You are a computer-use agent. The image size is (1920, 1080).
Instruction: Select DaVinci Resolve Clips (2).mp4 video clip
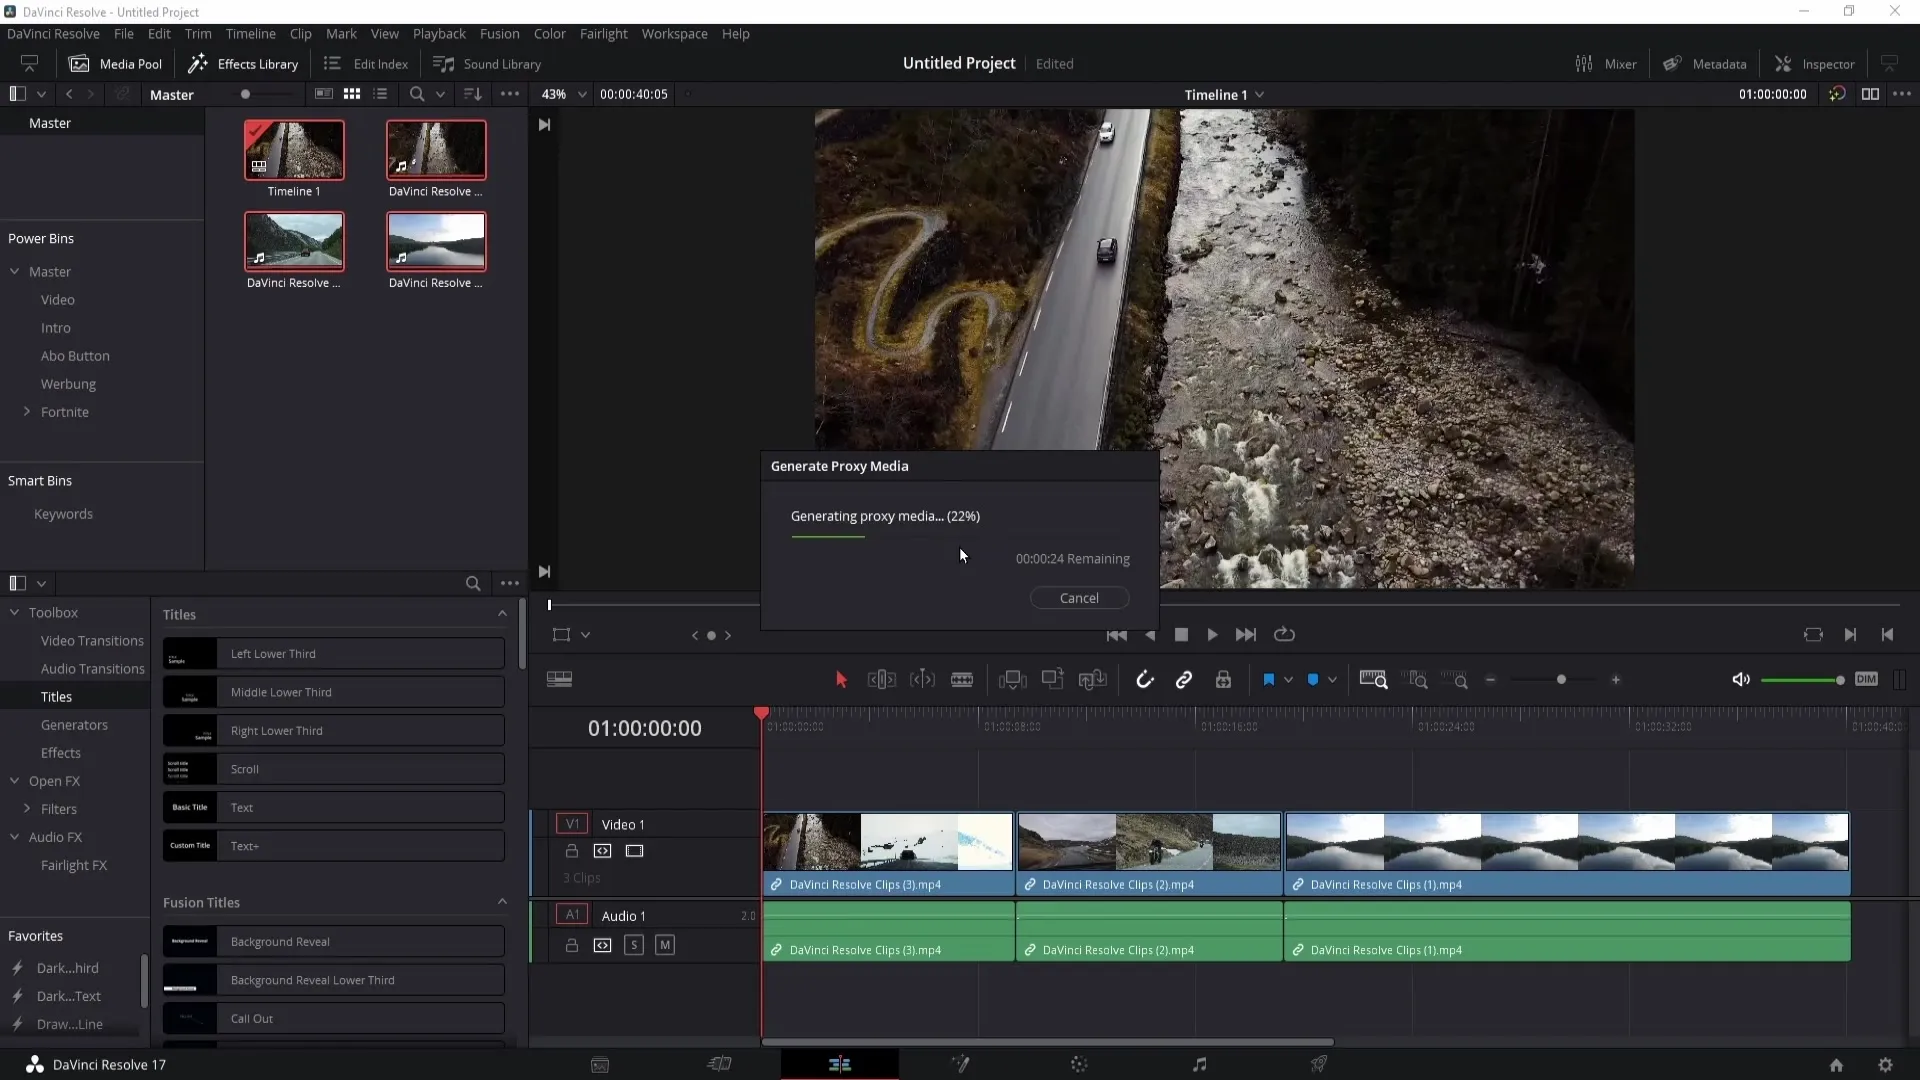point(1149,853)
